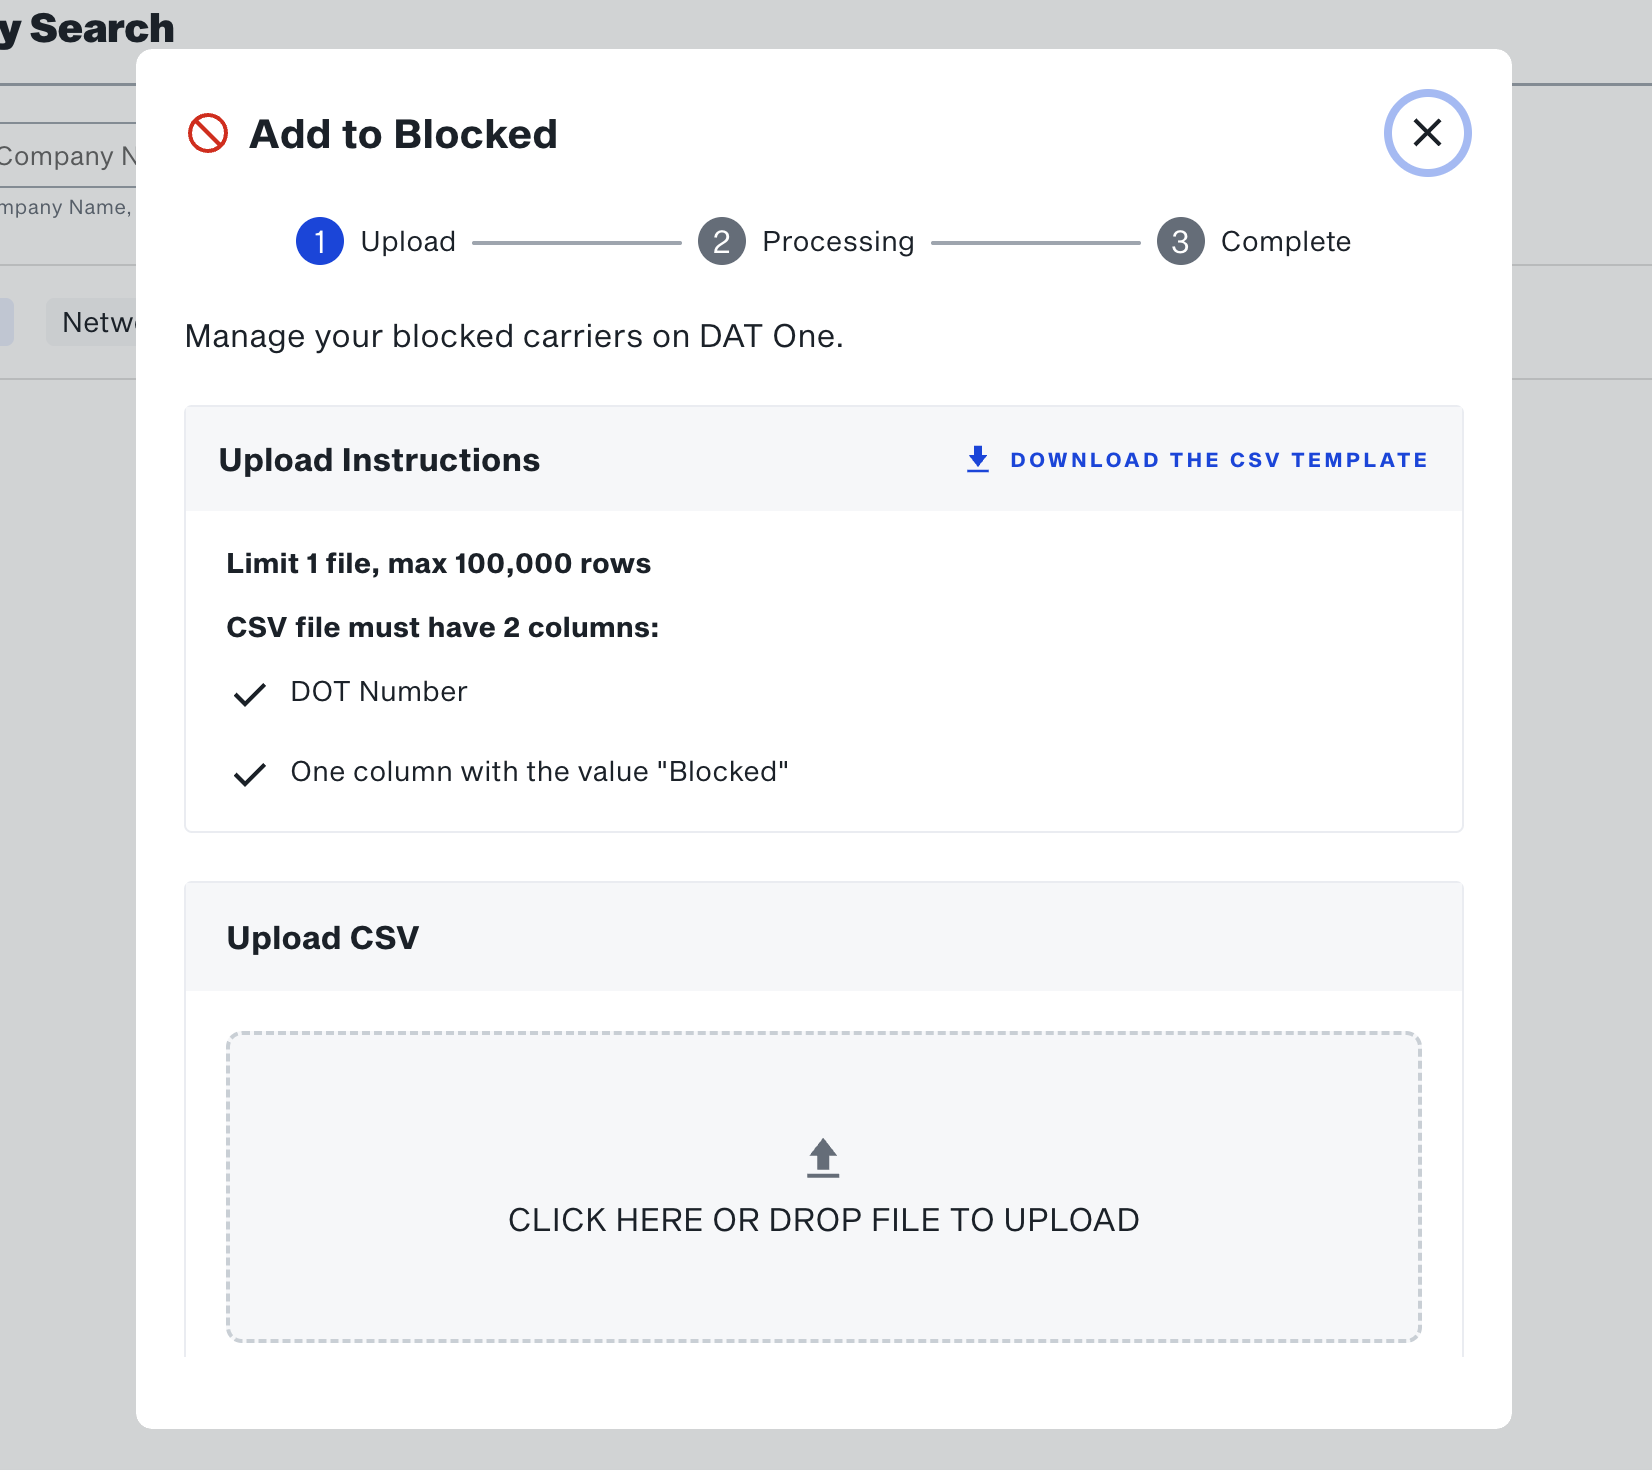Click the step 1 Upload circle

coord(320,242)
